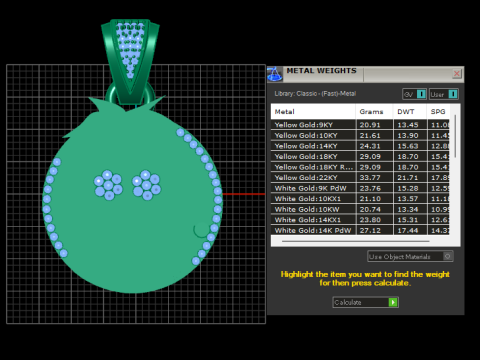This screenshot has height=360, width=480.
Task: Click the left gem cluster on the pendant
Action: [x=108, y=185]
